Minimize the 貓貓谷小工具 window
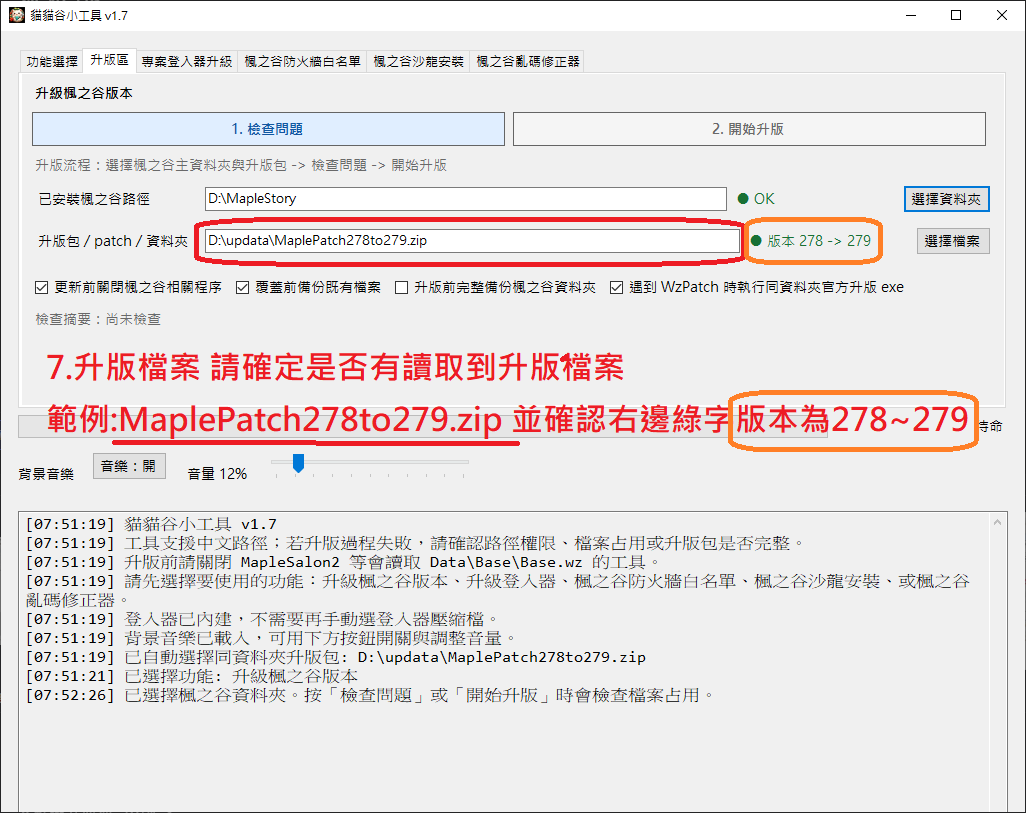This screenshot has width=1026, height=813. pyautogui.click(x=911, y=15)
